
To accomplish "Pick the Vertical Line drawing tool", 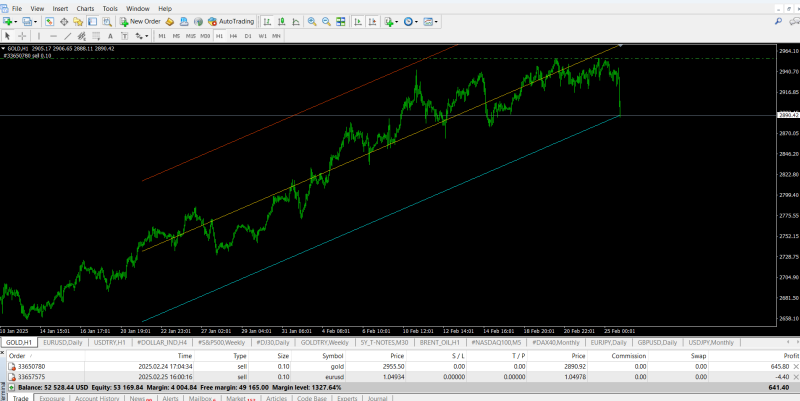I will (39, 36).
